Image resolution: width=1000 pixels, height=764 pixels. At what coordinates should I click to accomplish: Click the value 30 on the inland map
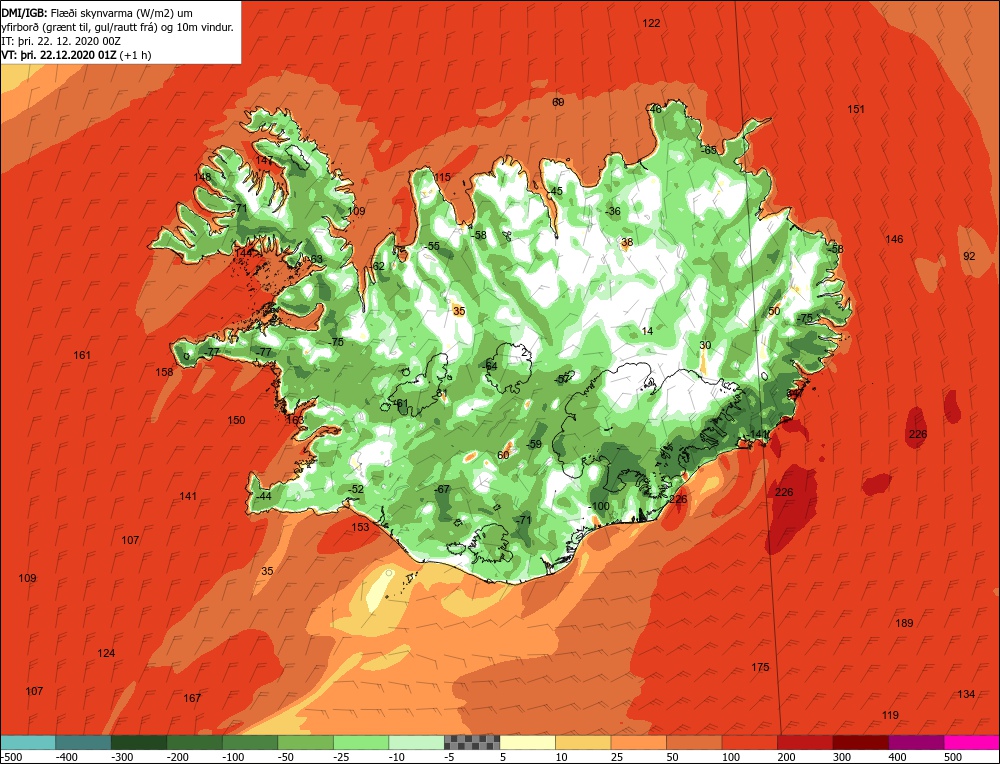(x=705, y=345)
